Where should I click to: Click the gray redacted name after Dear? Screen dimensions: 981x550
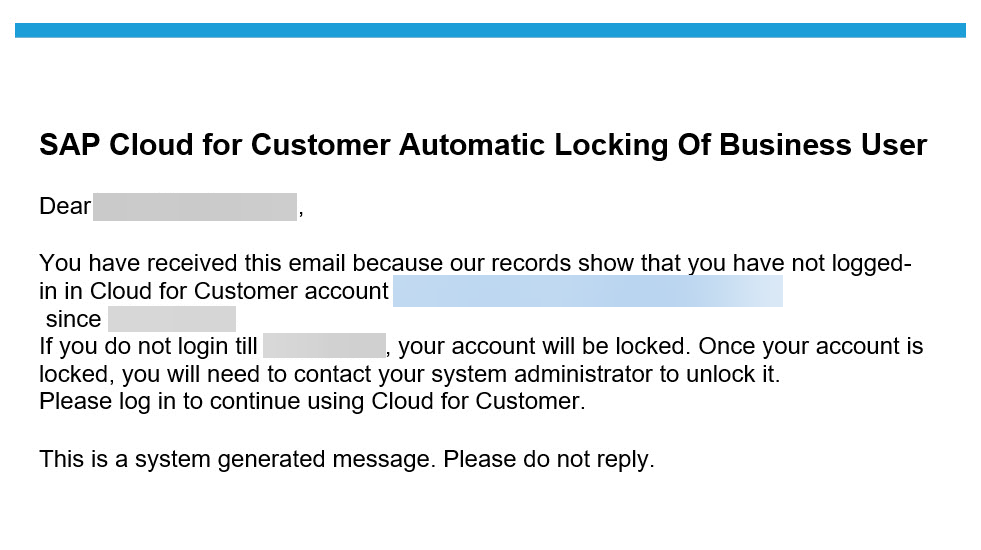195,207
